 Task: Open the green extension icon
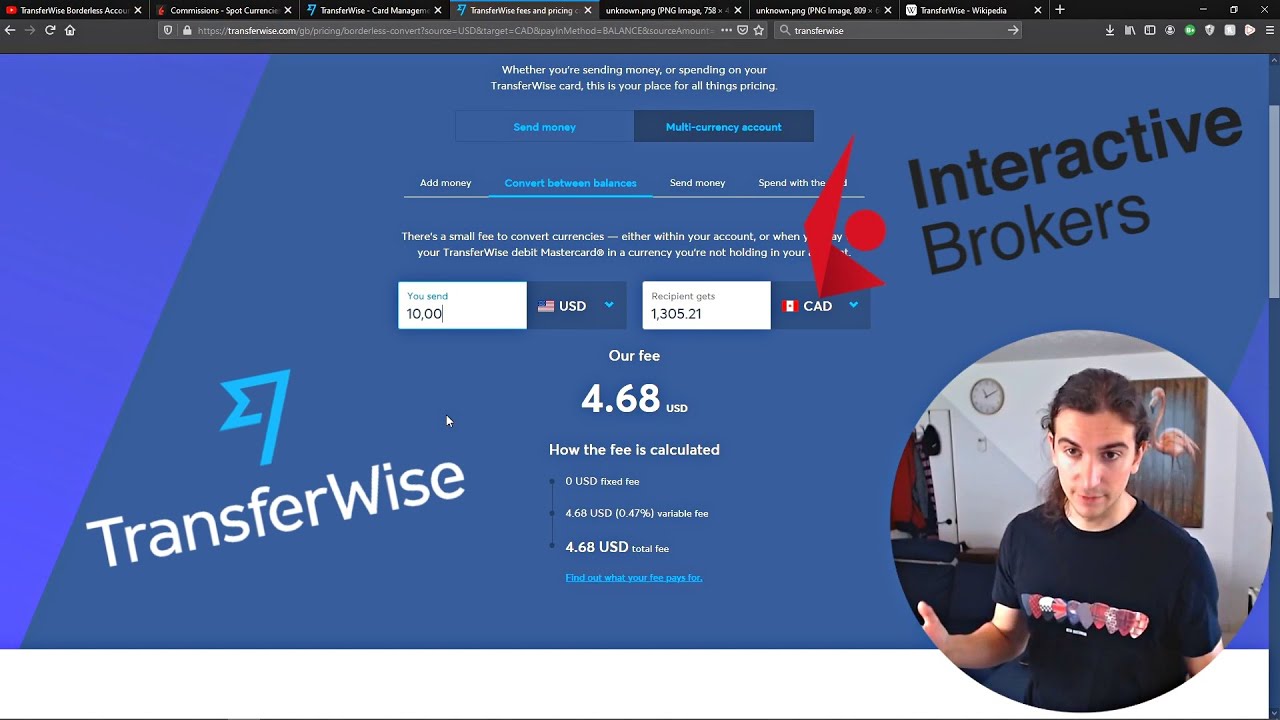1190,30
